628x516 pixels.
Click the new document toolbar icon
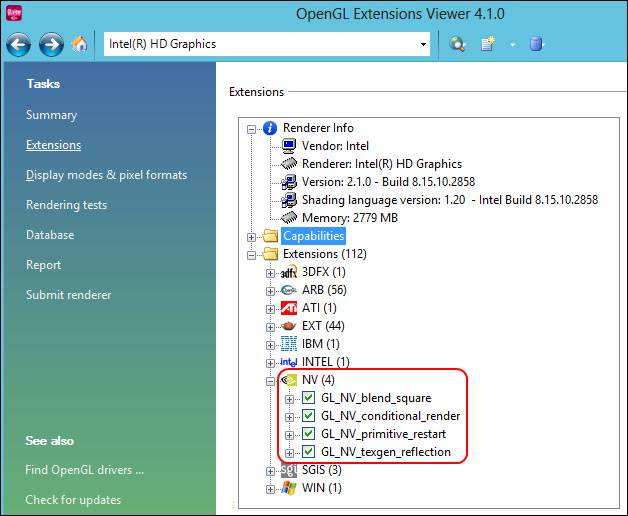[x=489, y=44]
